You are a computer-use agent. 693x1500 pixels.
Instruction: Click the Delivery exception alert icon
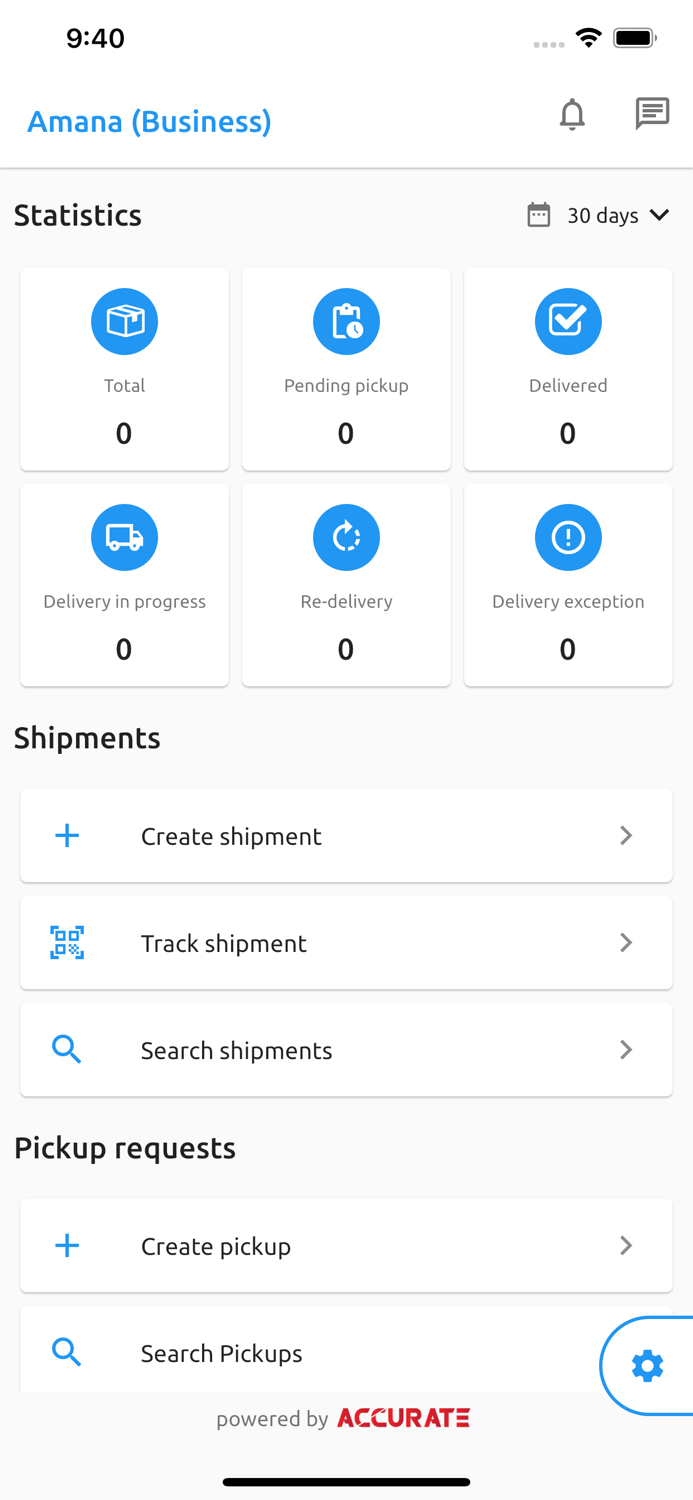point(568,537)
